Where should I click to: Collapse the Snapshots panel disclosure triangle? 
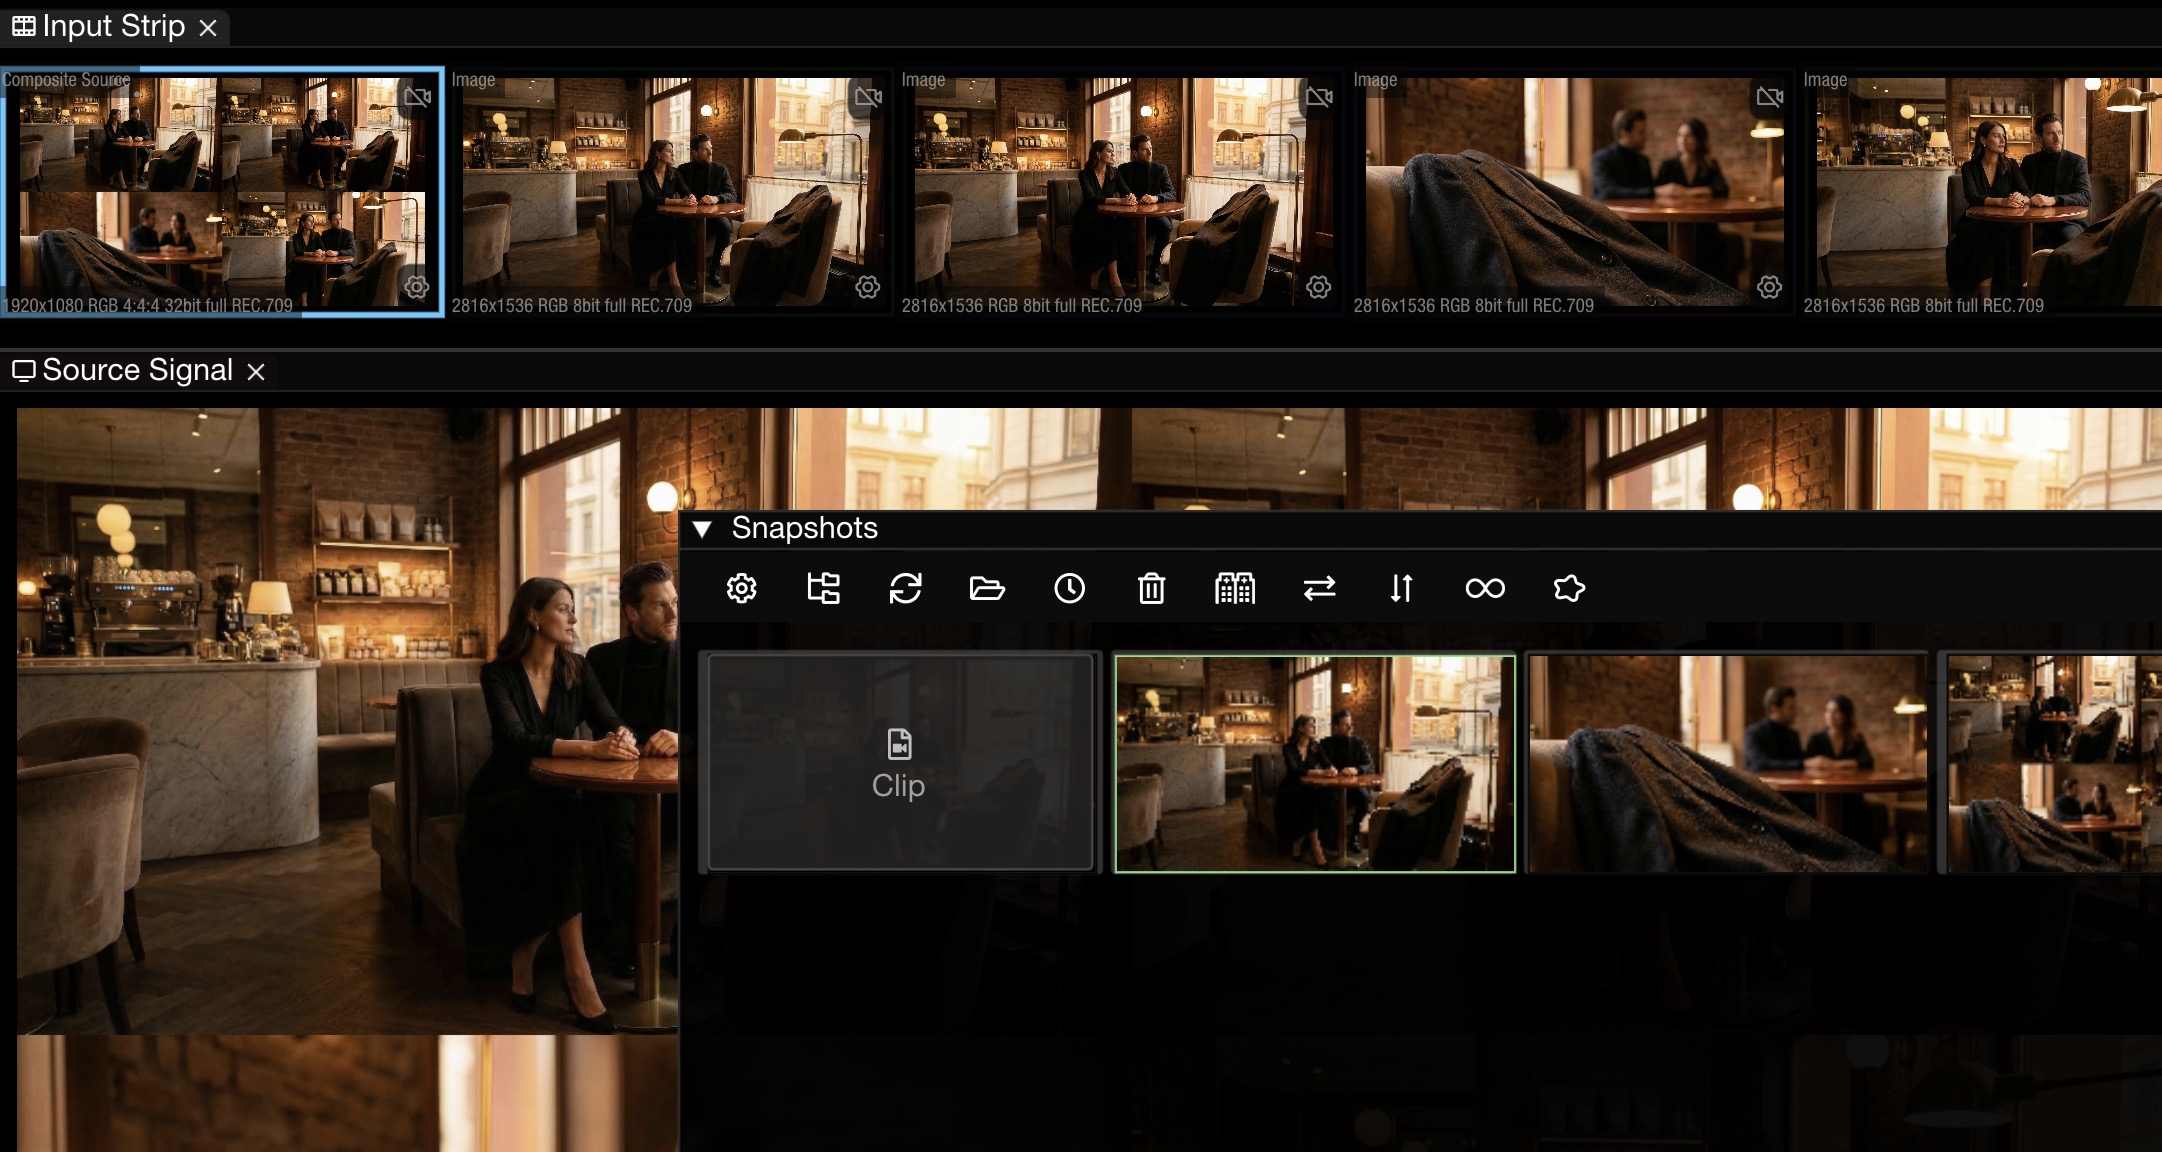[701, 529]
